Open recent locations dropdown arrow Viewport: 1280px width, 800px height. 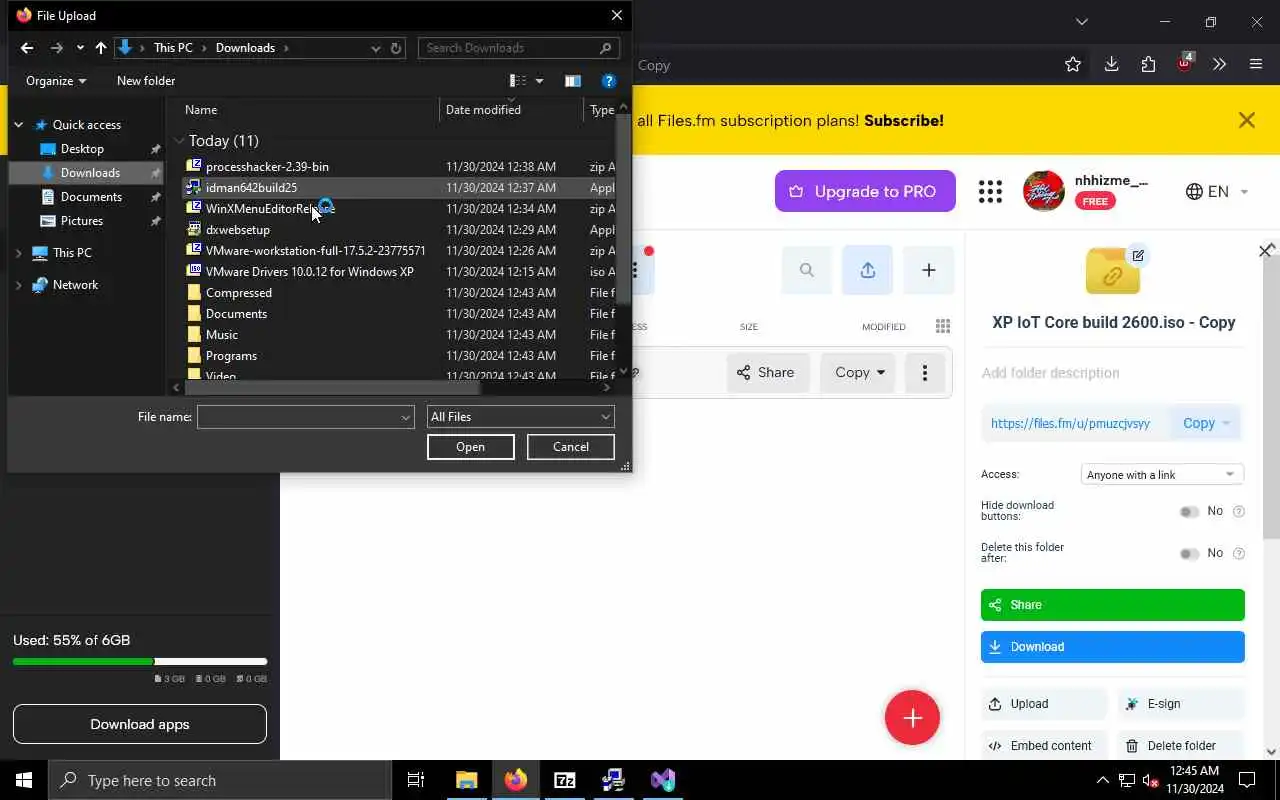(80, 48)
